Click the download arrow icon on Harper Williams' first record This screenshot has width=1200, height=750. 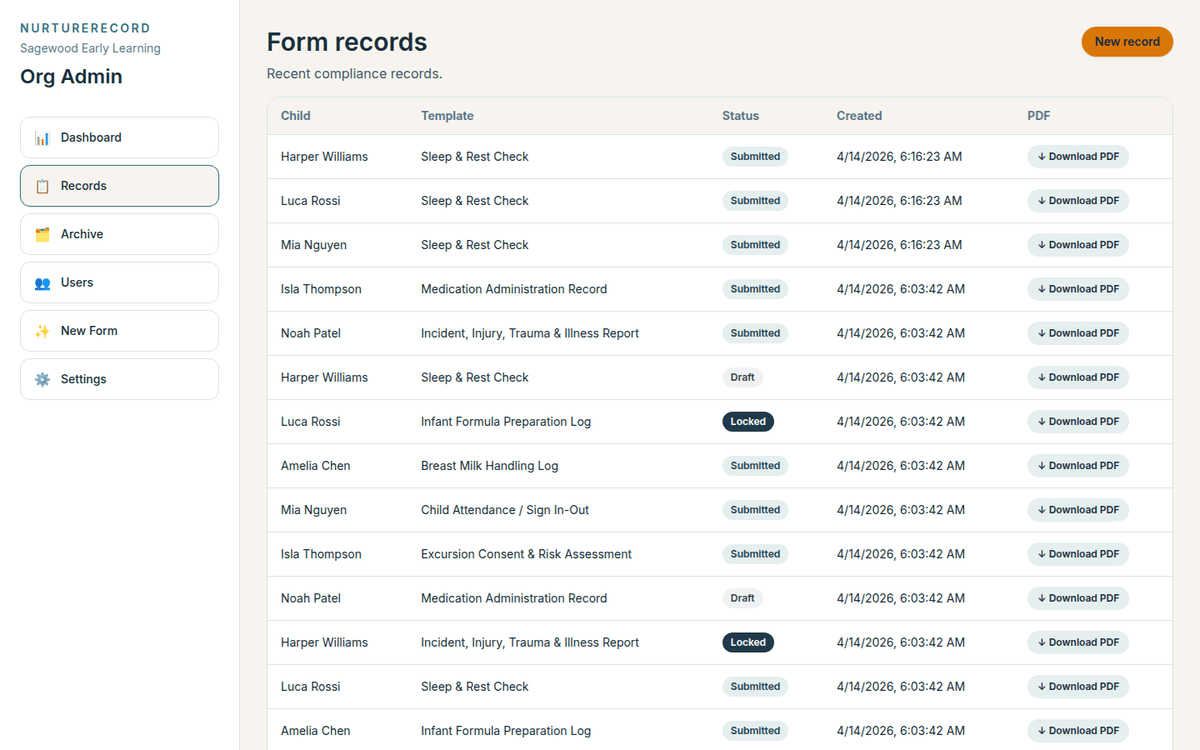tap(1040, 156)
